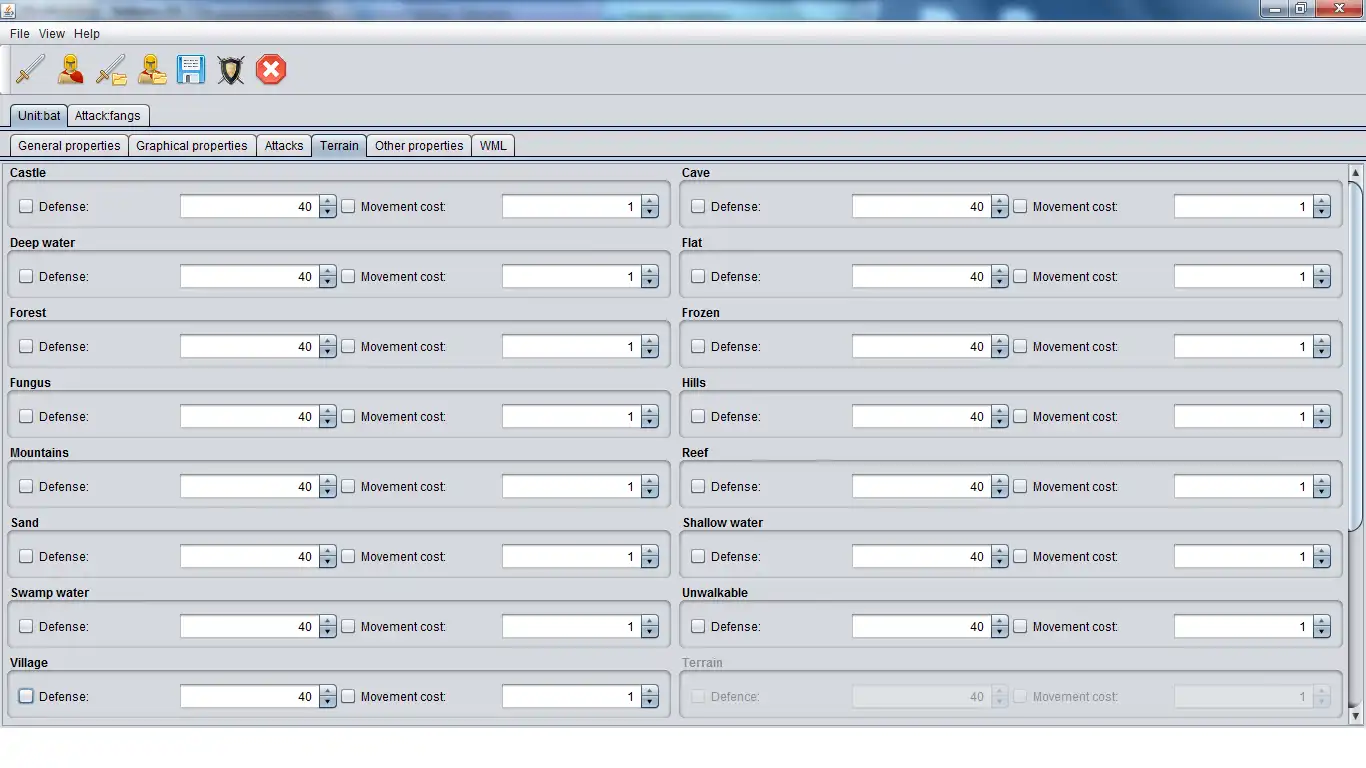
Task: Enable the Fungus Movement cost checkbox
Action: pos(348,417)
